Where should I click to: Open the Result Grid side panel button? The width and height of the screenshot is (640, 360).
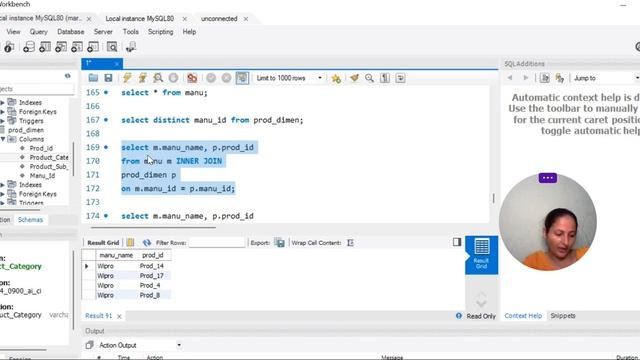click(482, 255)
